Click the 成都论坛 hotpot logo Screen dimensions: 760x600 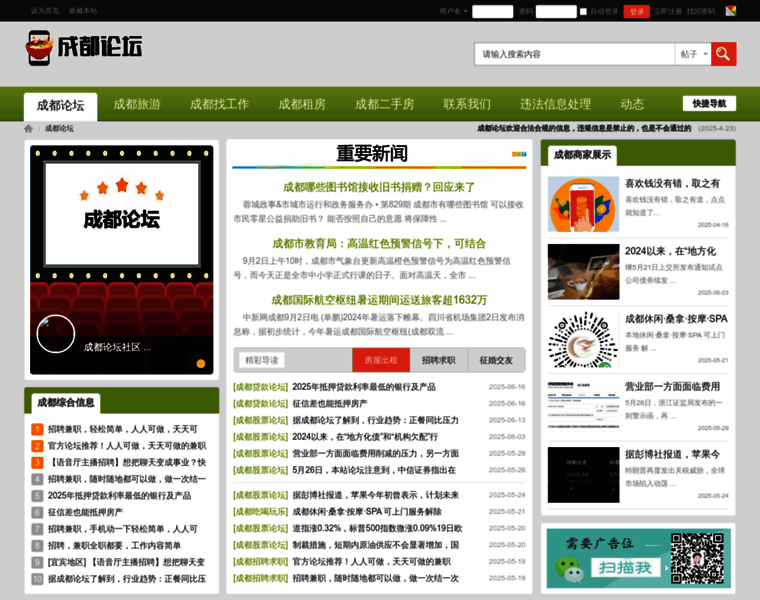pos(84,47)
